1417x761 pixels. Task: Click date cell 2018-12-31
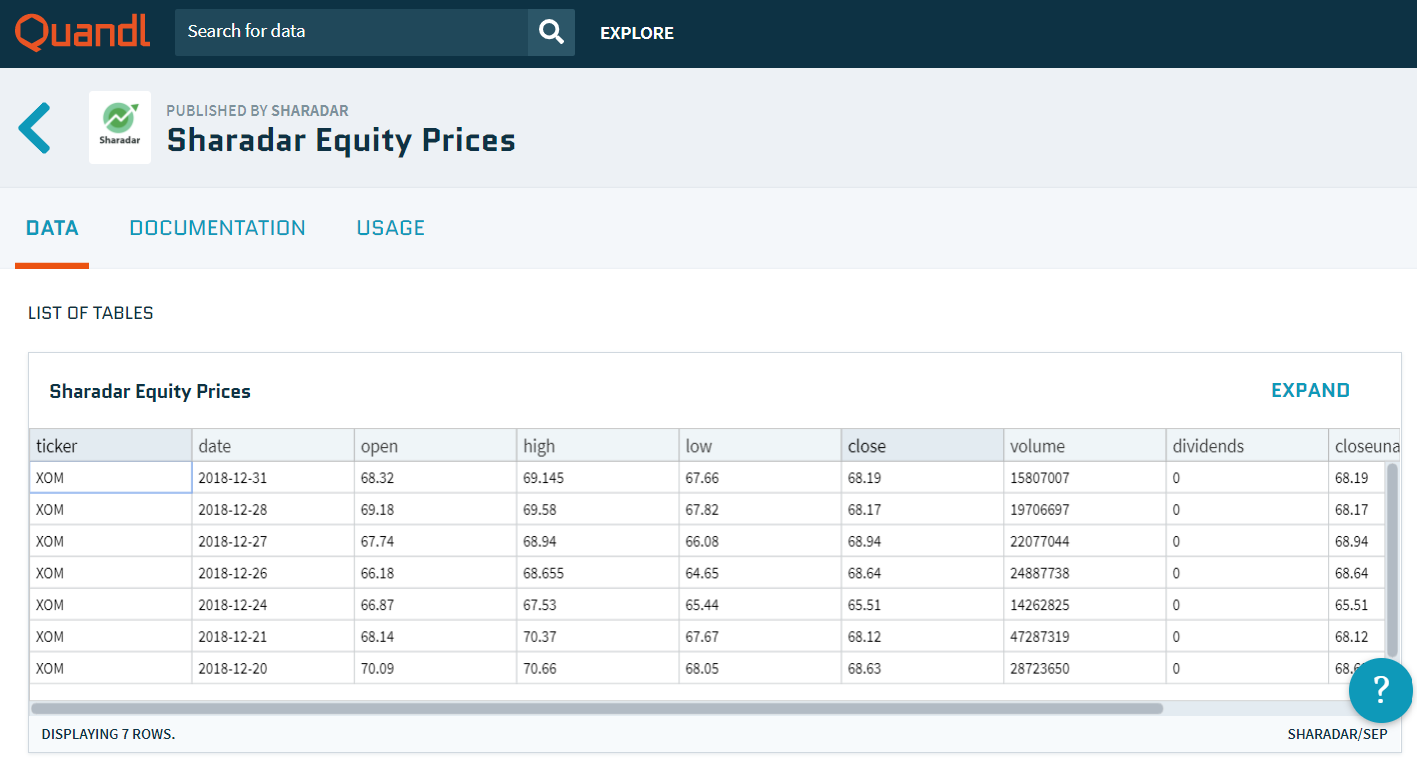tap(273, 478)
